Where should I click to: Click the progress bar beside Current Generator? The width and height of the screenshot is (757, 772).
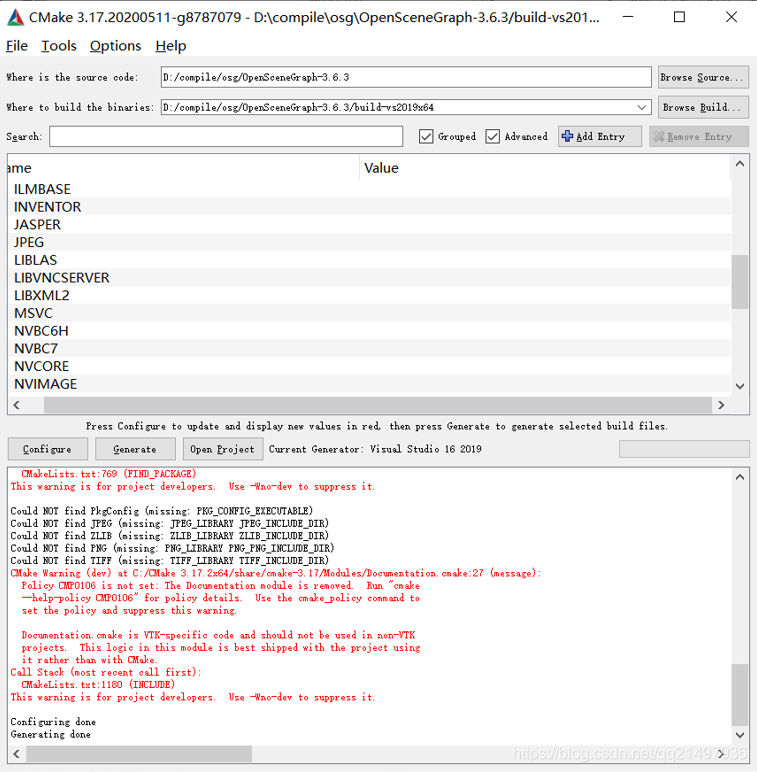coord(684,449)
